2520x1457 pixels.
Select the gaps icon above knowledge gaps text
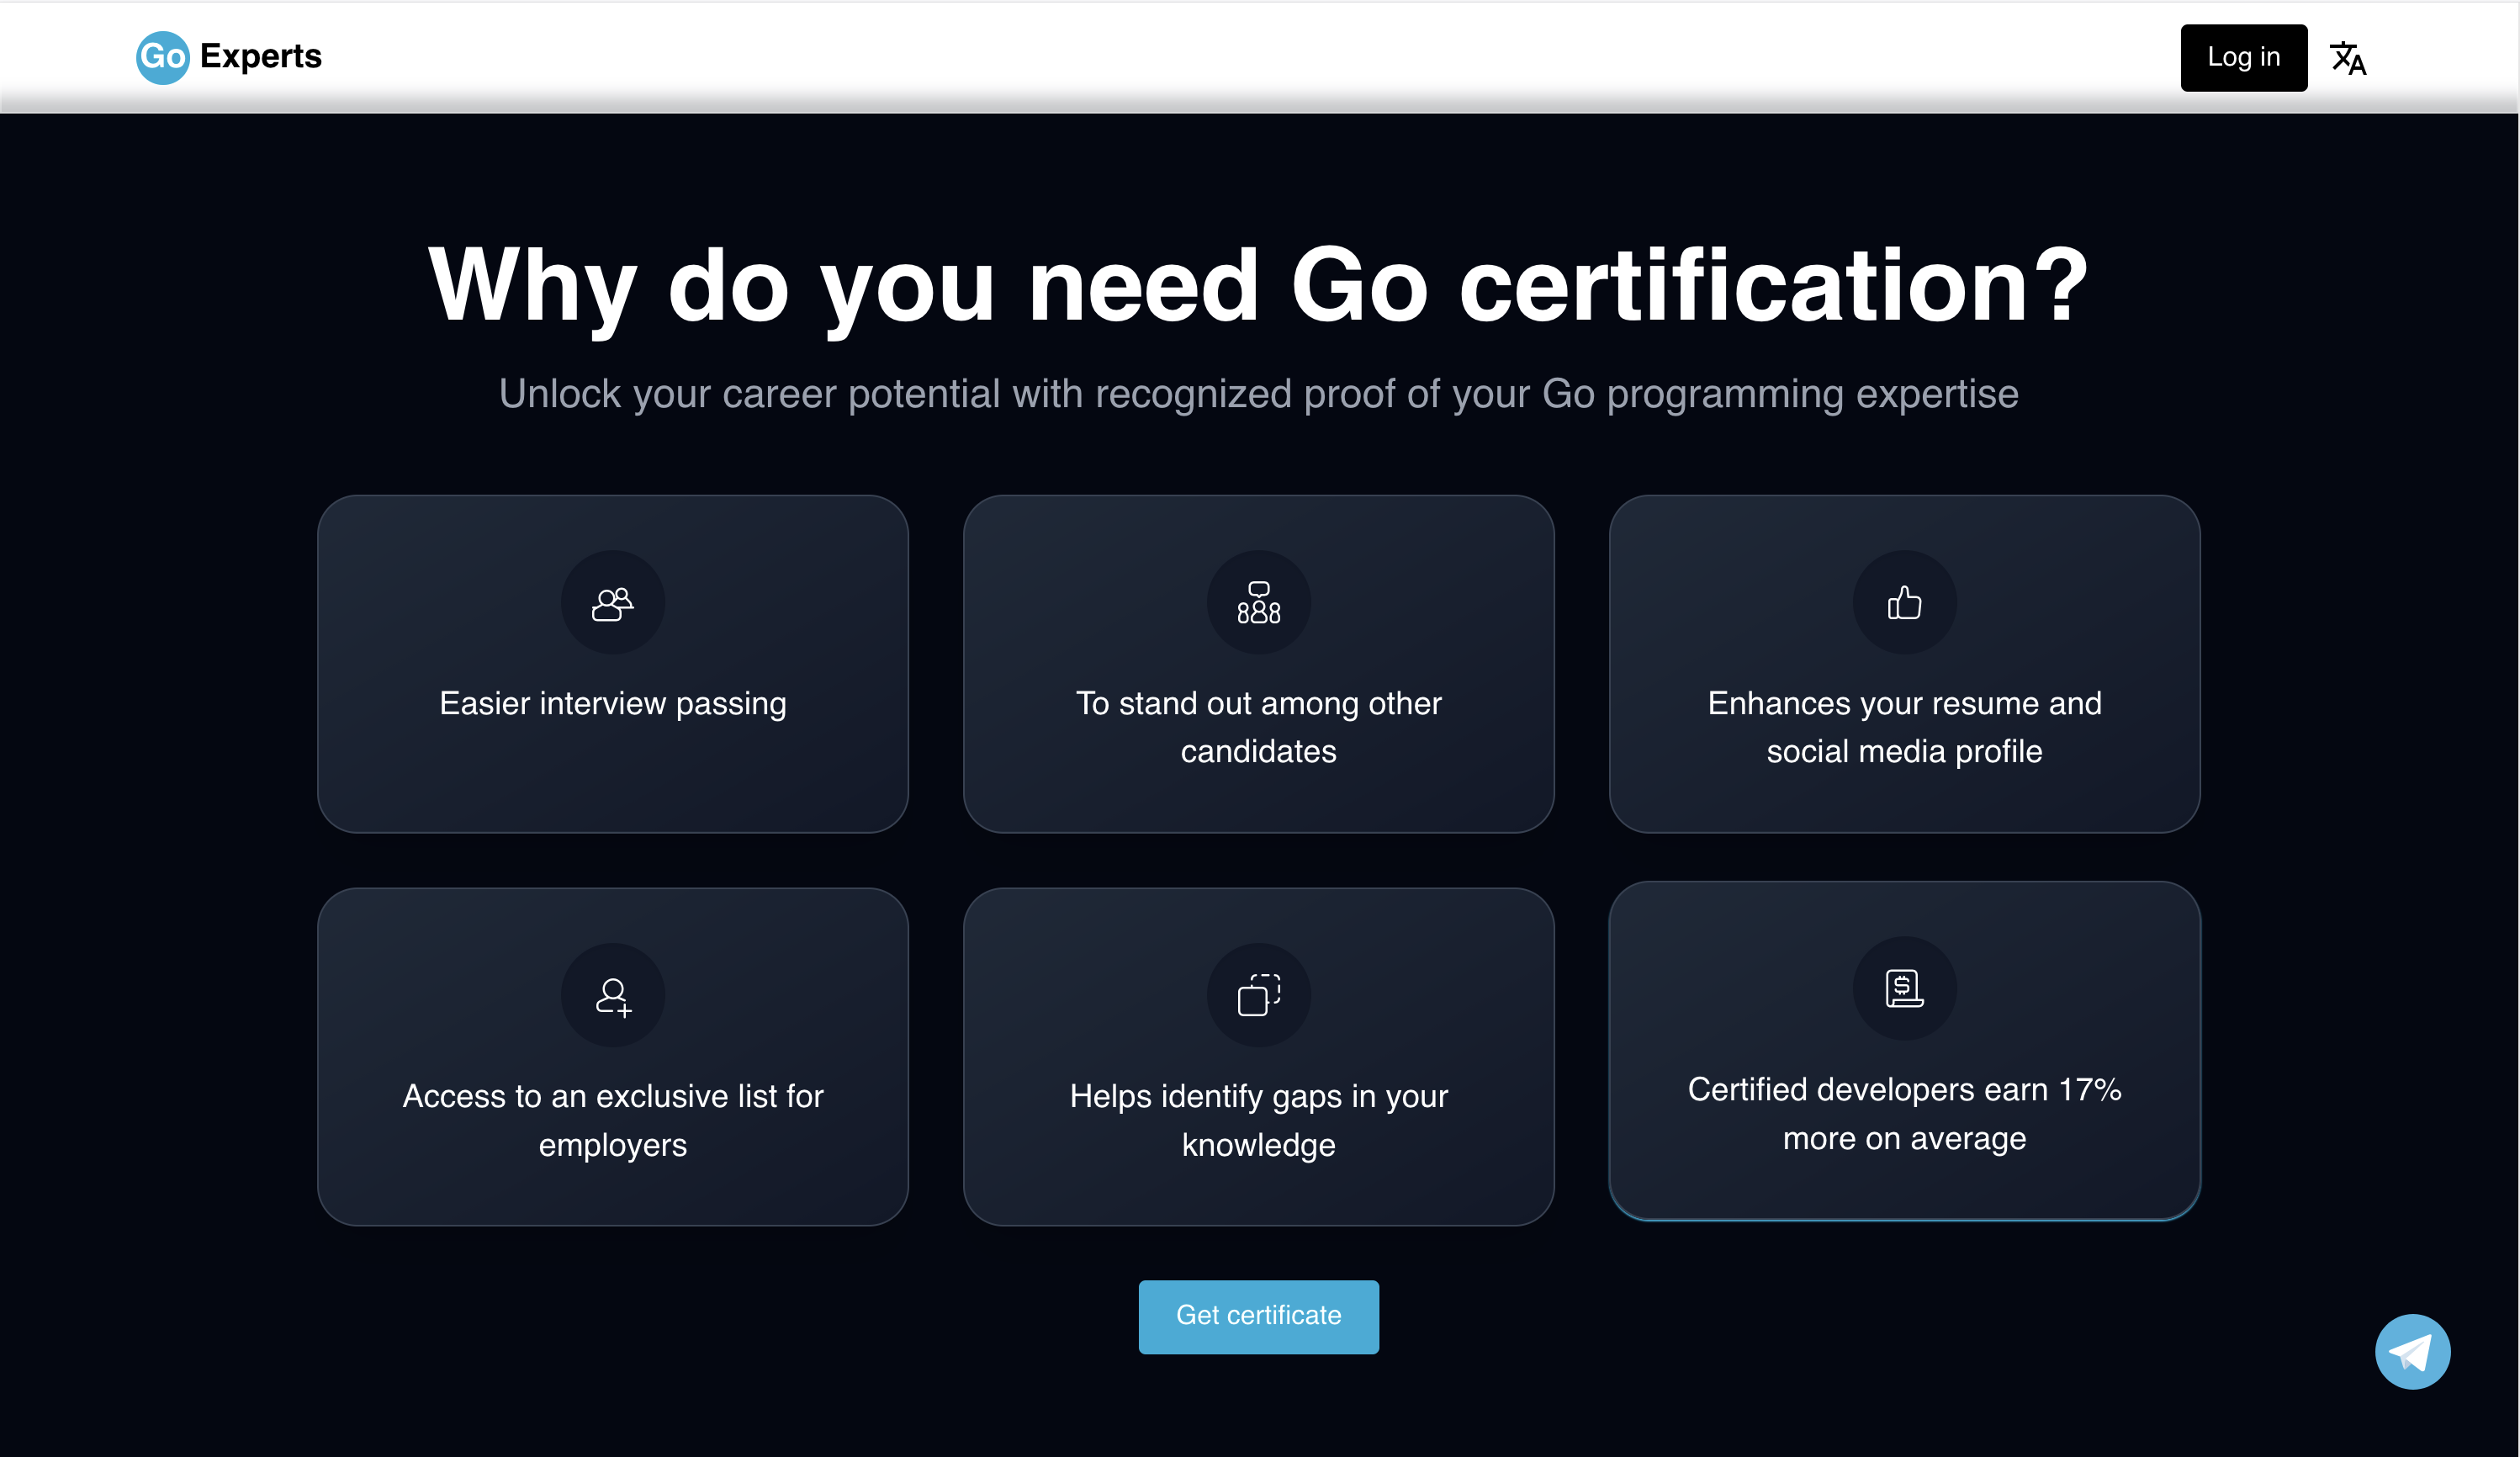[1258, 995]
